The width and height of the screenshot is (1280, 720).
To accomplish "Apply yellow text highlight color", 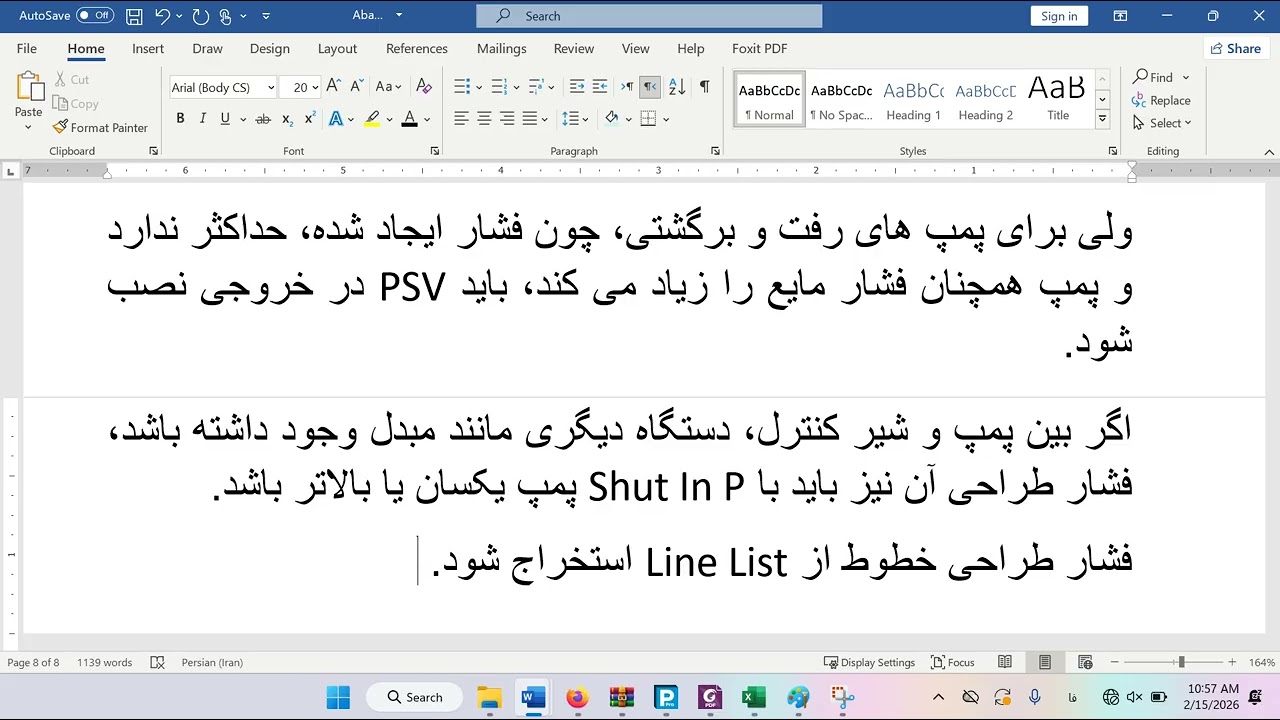I will (372, 119).
